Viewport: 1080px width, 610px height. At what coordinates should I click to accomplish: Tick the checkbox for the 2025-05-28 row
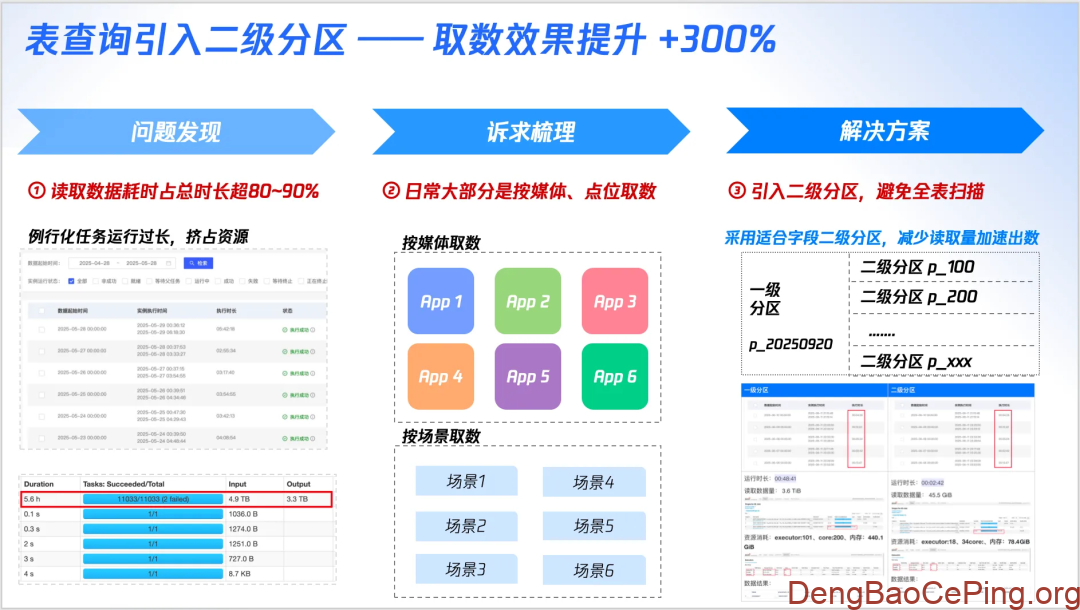(41, 329)
